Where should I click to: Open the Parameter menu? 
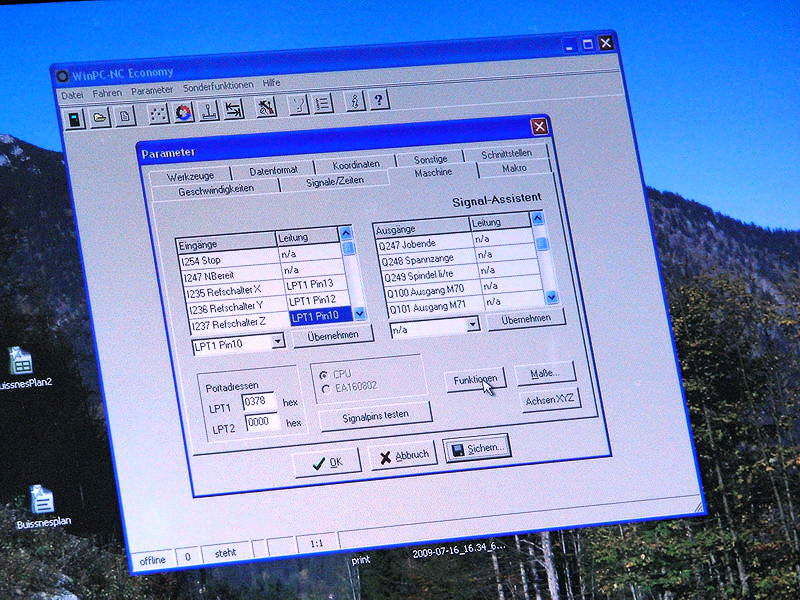(152, 90)
